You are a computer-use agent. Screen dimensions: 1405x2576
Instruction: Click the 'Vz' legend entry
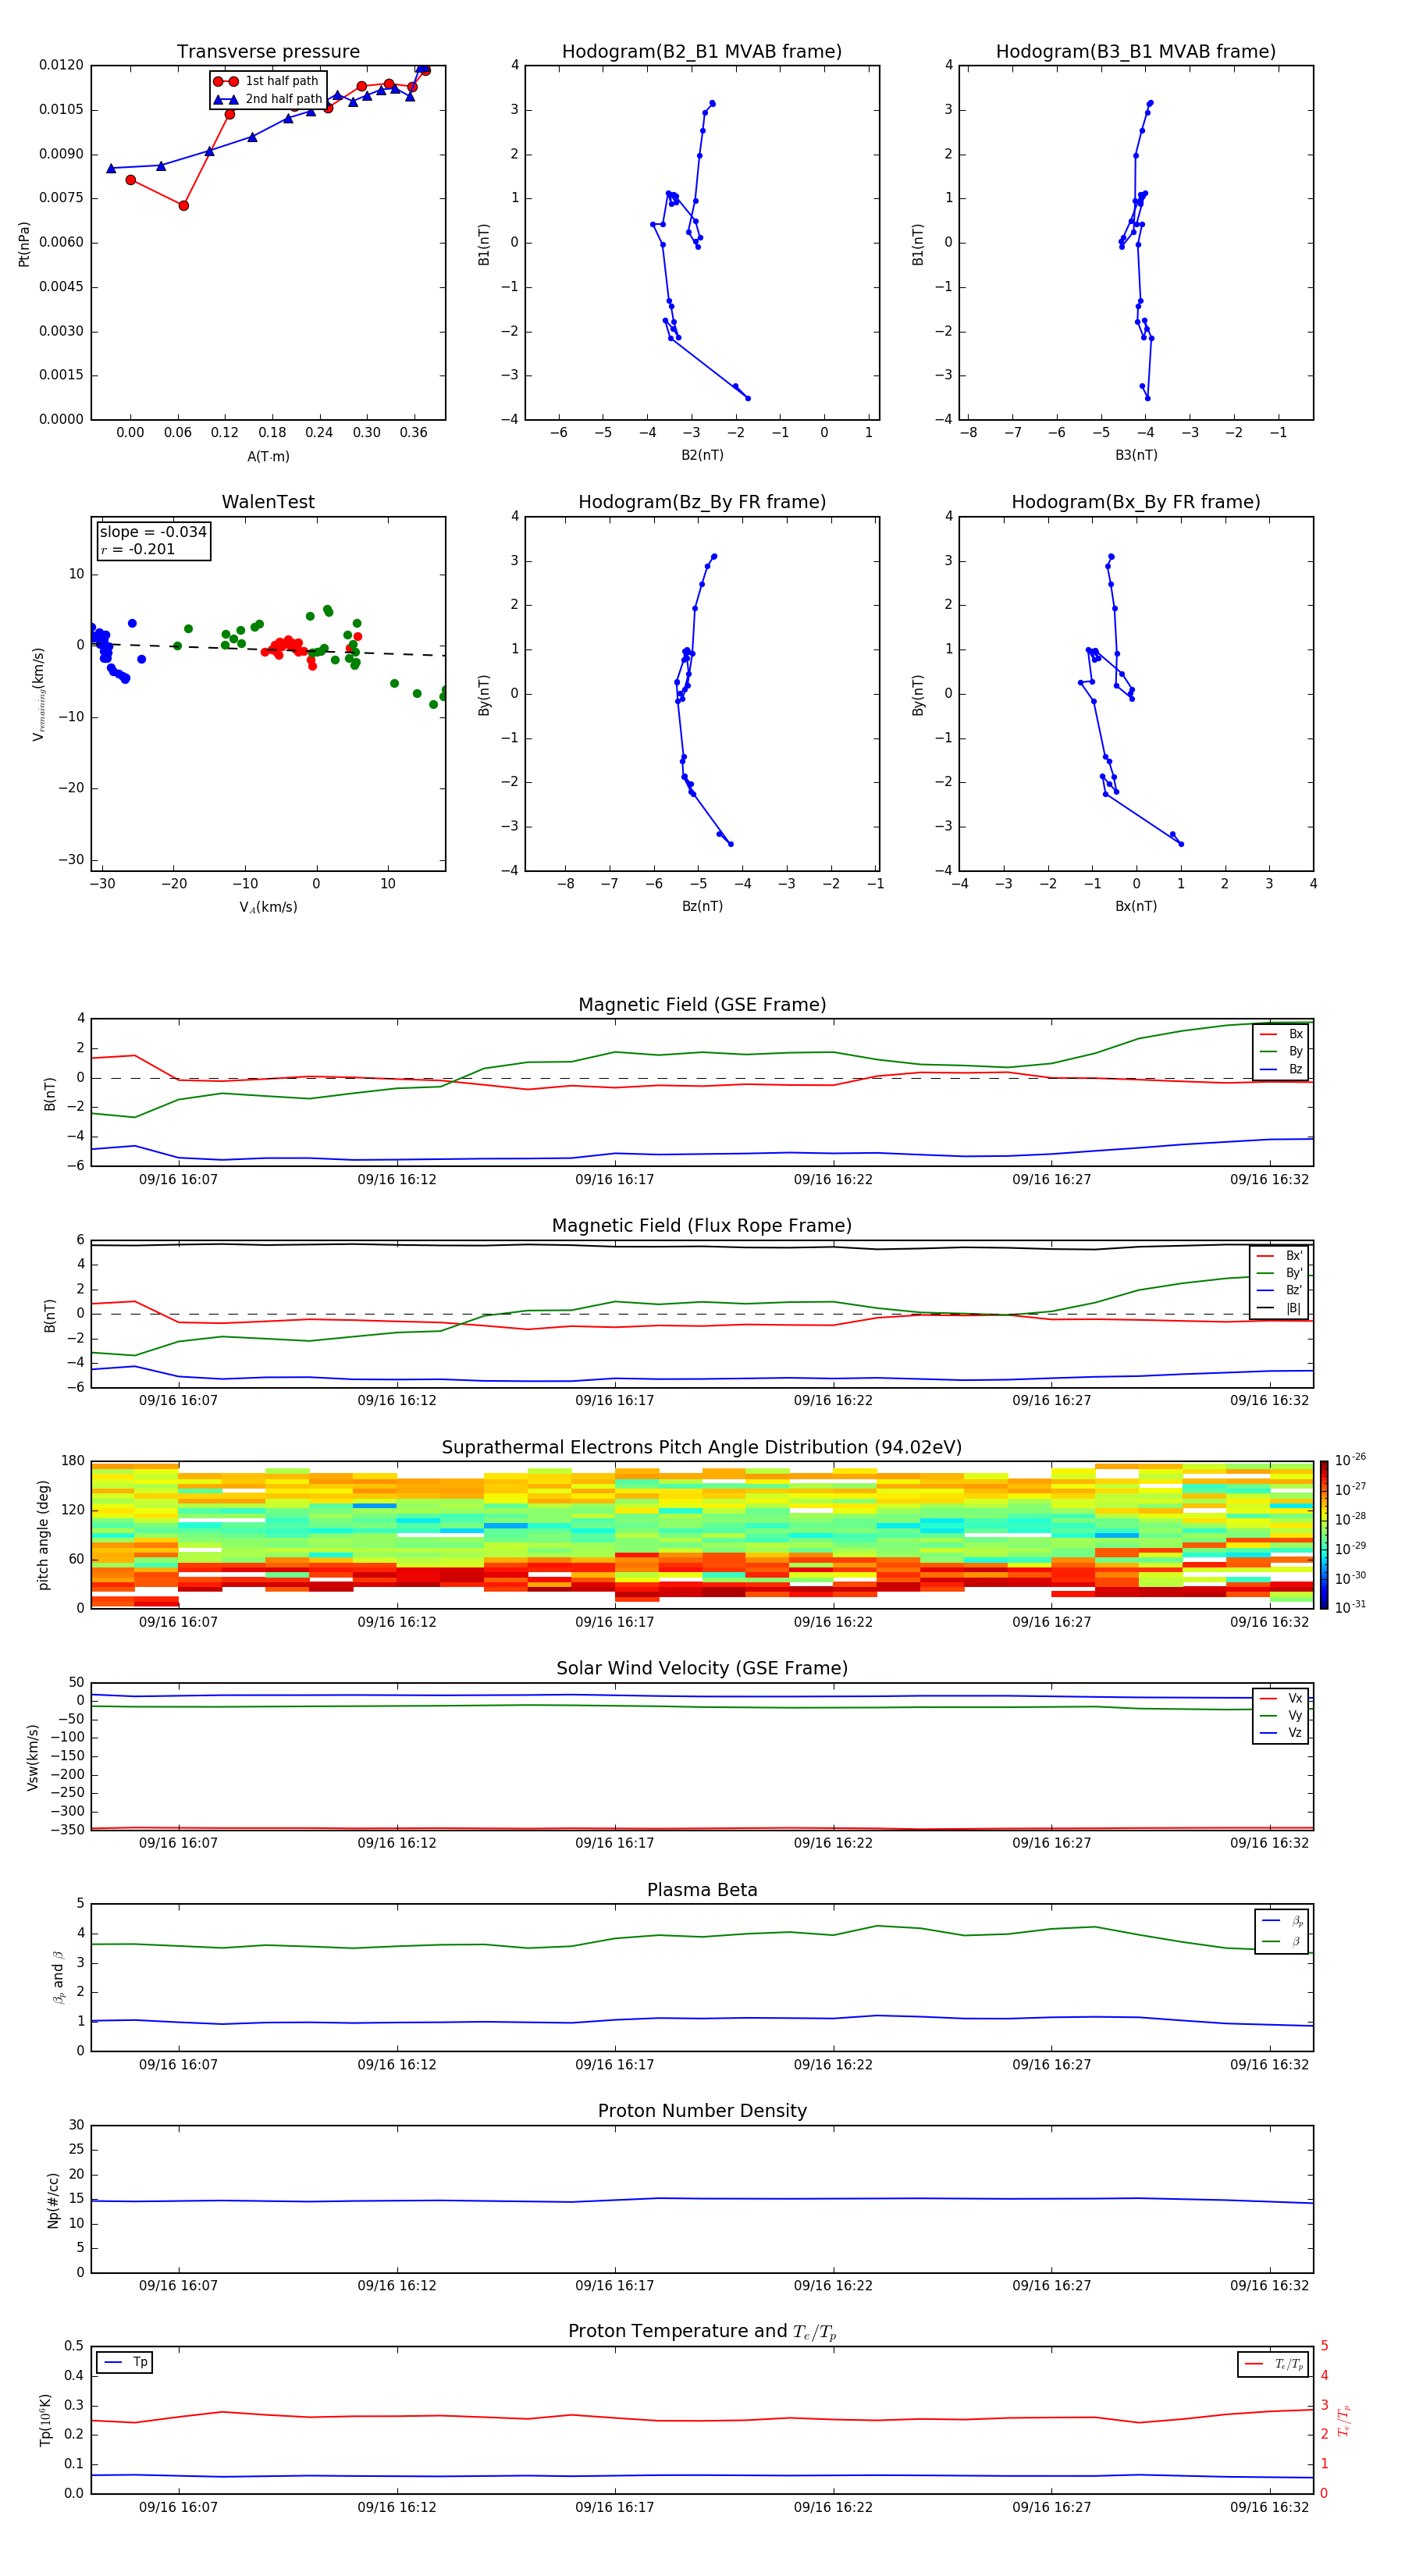[x=1281, y=1733]
